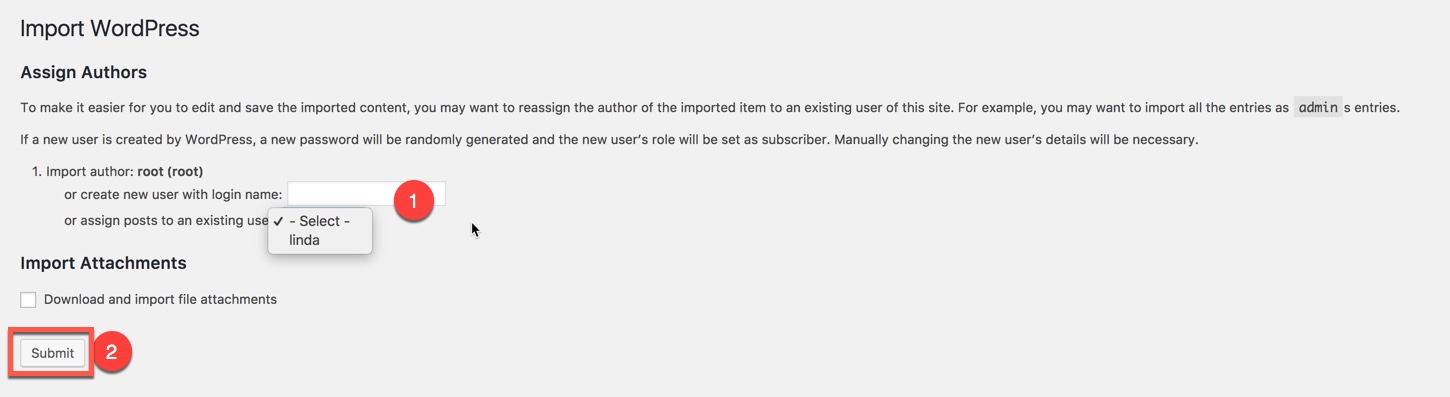Viewport: 1450px width, 397px height.
Task: Click the 'or create new user with login name' label
Action: (173, 194)
